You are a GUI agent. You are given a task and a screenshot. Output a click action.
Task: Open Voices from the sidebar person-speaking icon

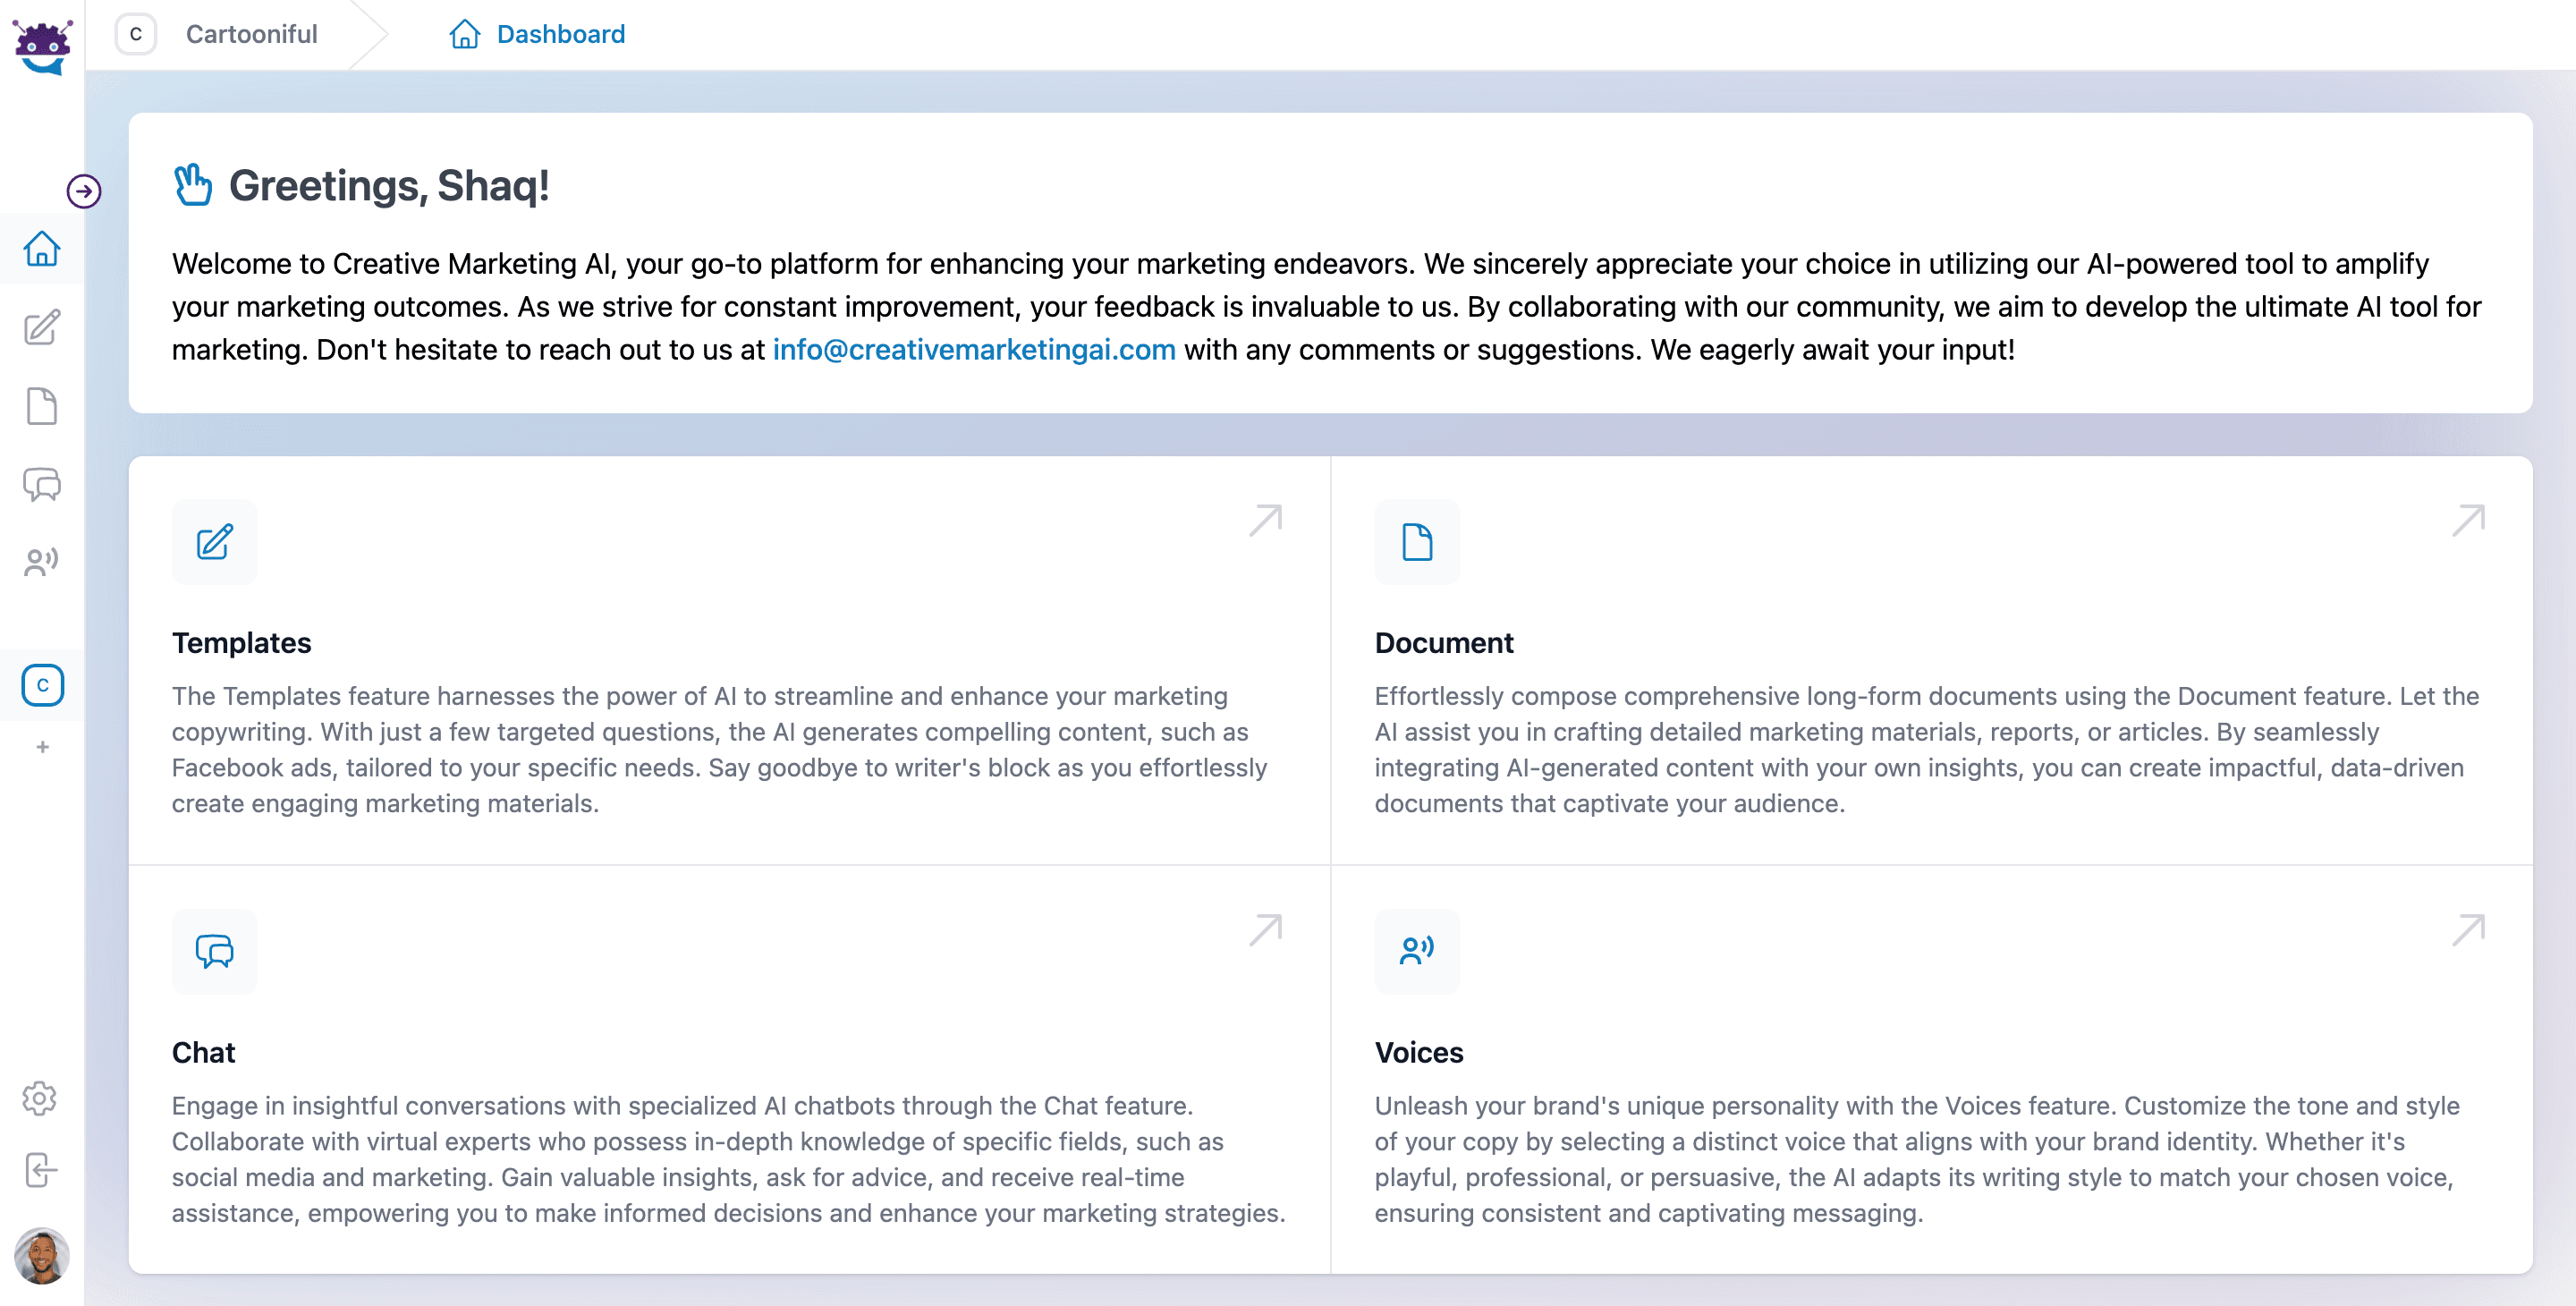(42, 562)
